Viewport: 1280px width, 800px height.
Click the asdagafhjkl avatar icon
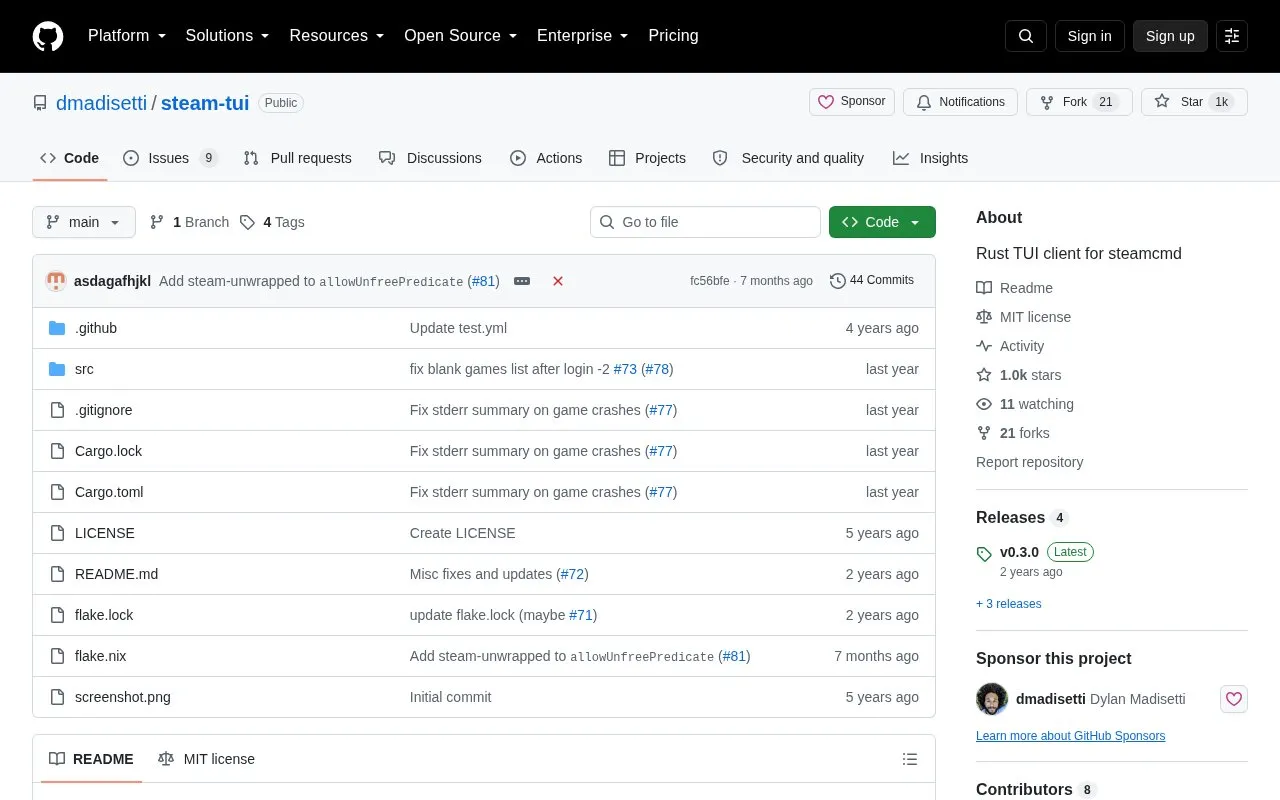point(56,281)
